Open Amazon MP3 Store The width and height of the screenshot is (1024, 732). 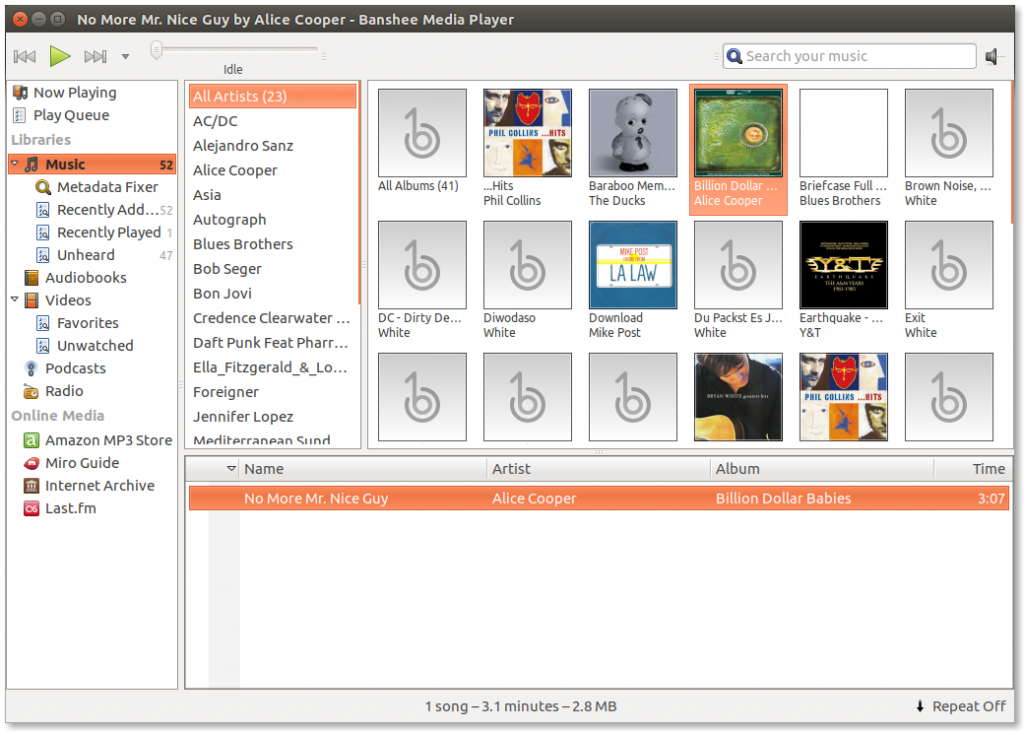coord(98,441)
